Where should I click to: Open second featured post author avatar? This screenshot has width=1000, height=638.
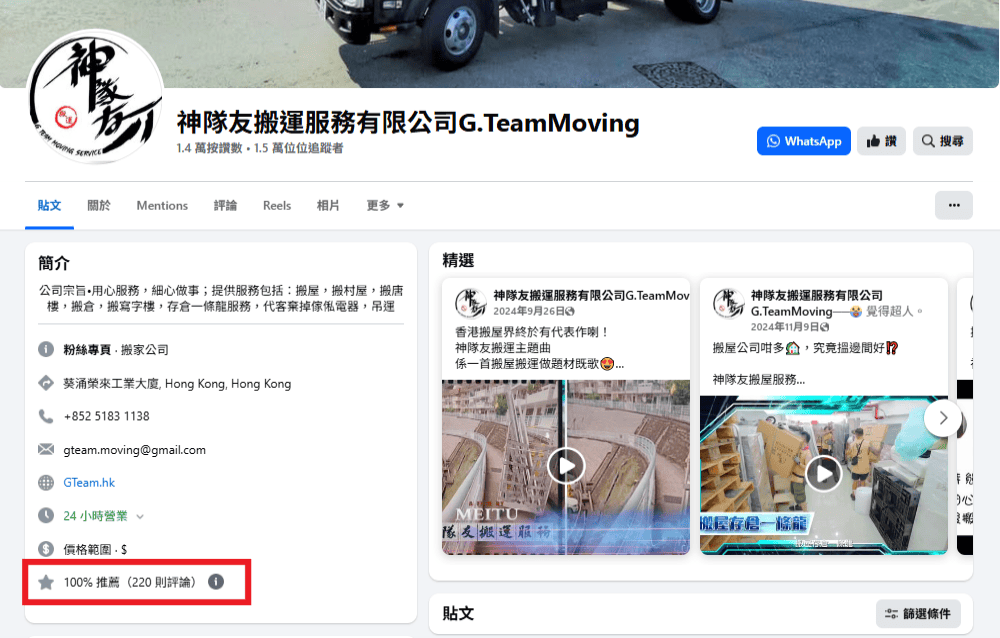pyautogui.click(x=728, y=303)
